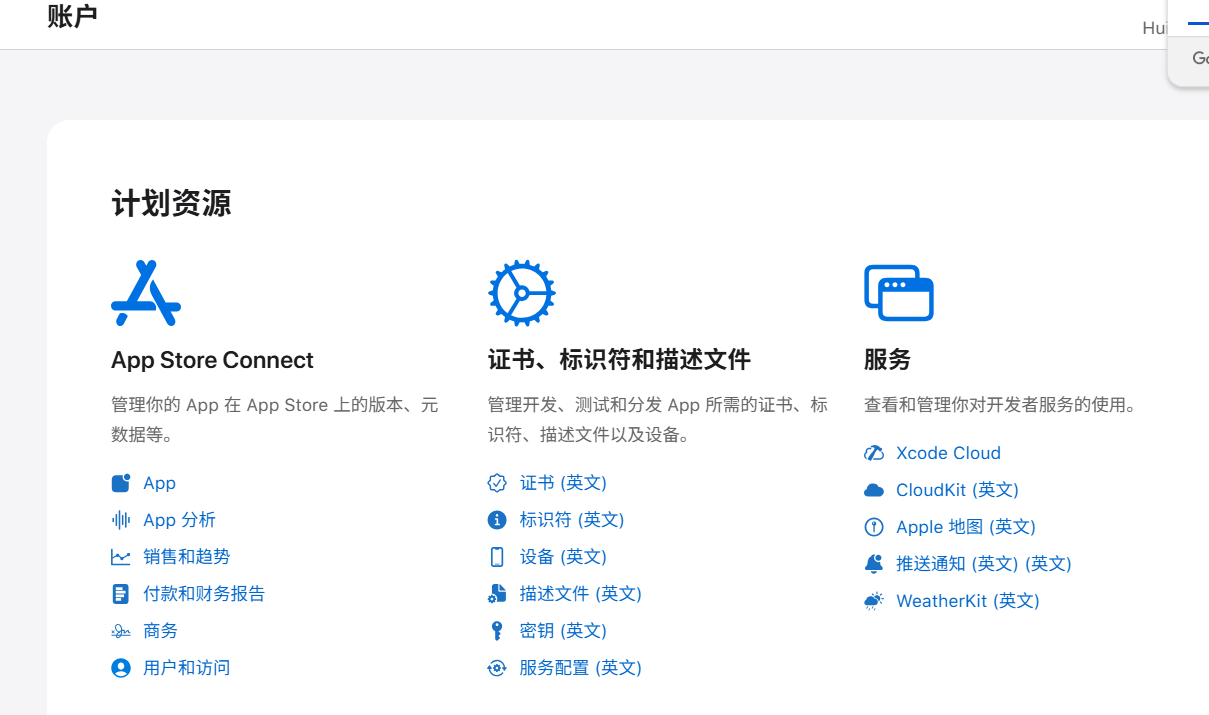
Task: Click the seal icon beside 证书 (英文)
Action: coord(497,483)
